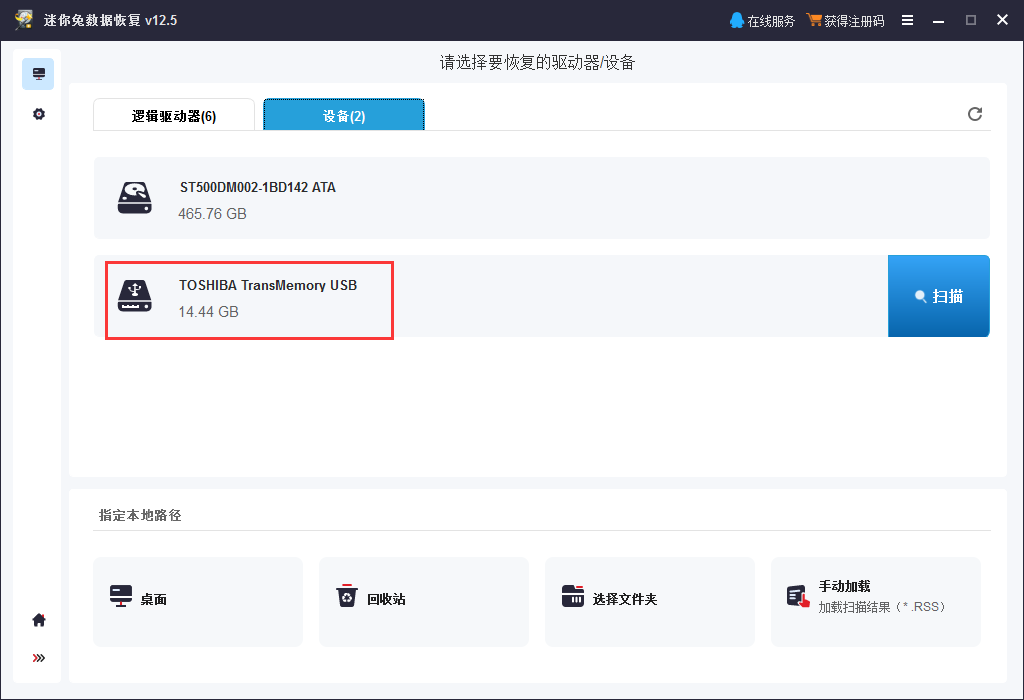Click the 桌面 desktop monitor icon
Viewport: 1024px width, 700px height.
tap(121, 596)
